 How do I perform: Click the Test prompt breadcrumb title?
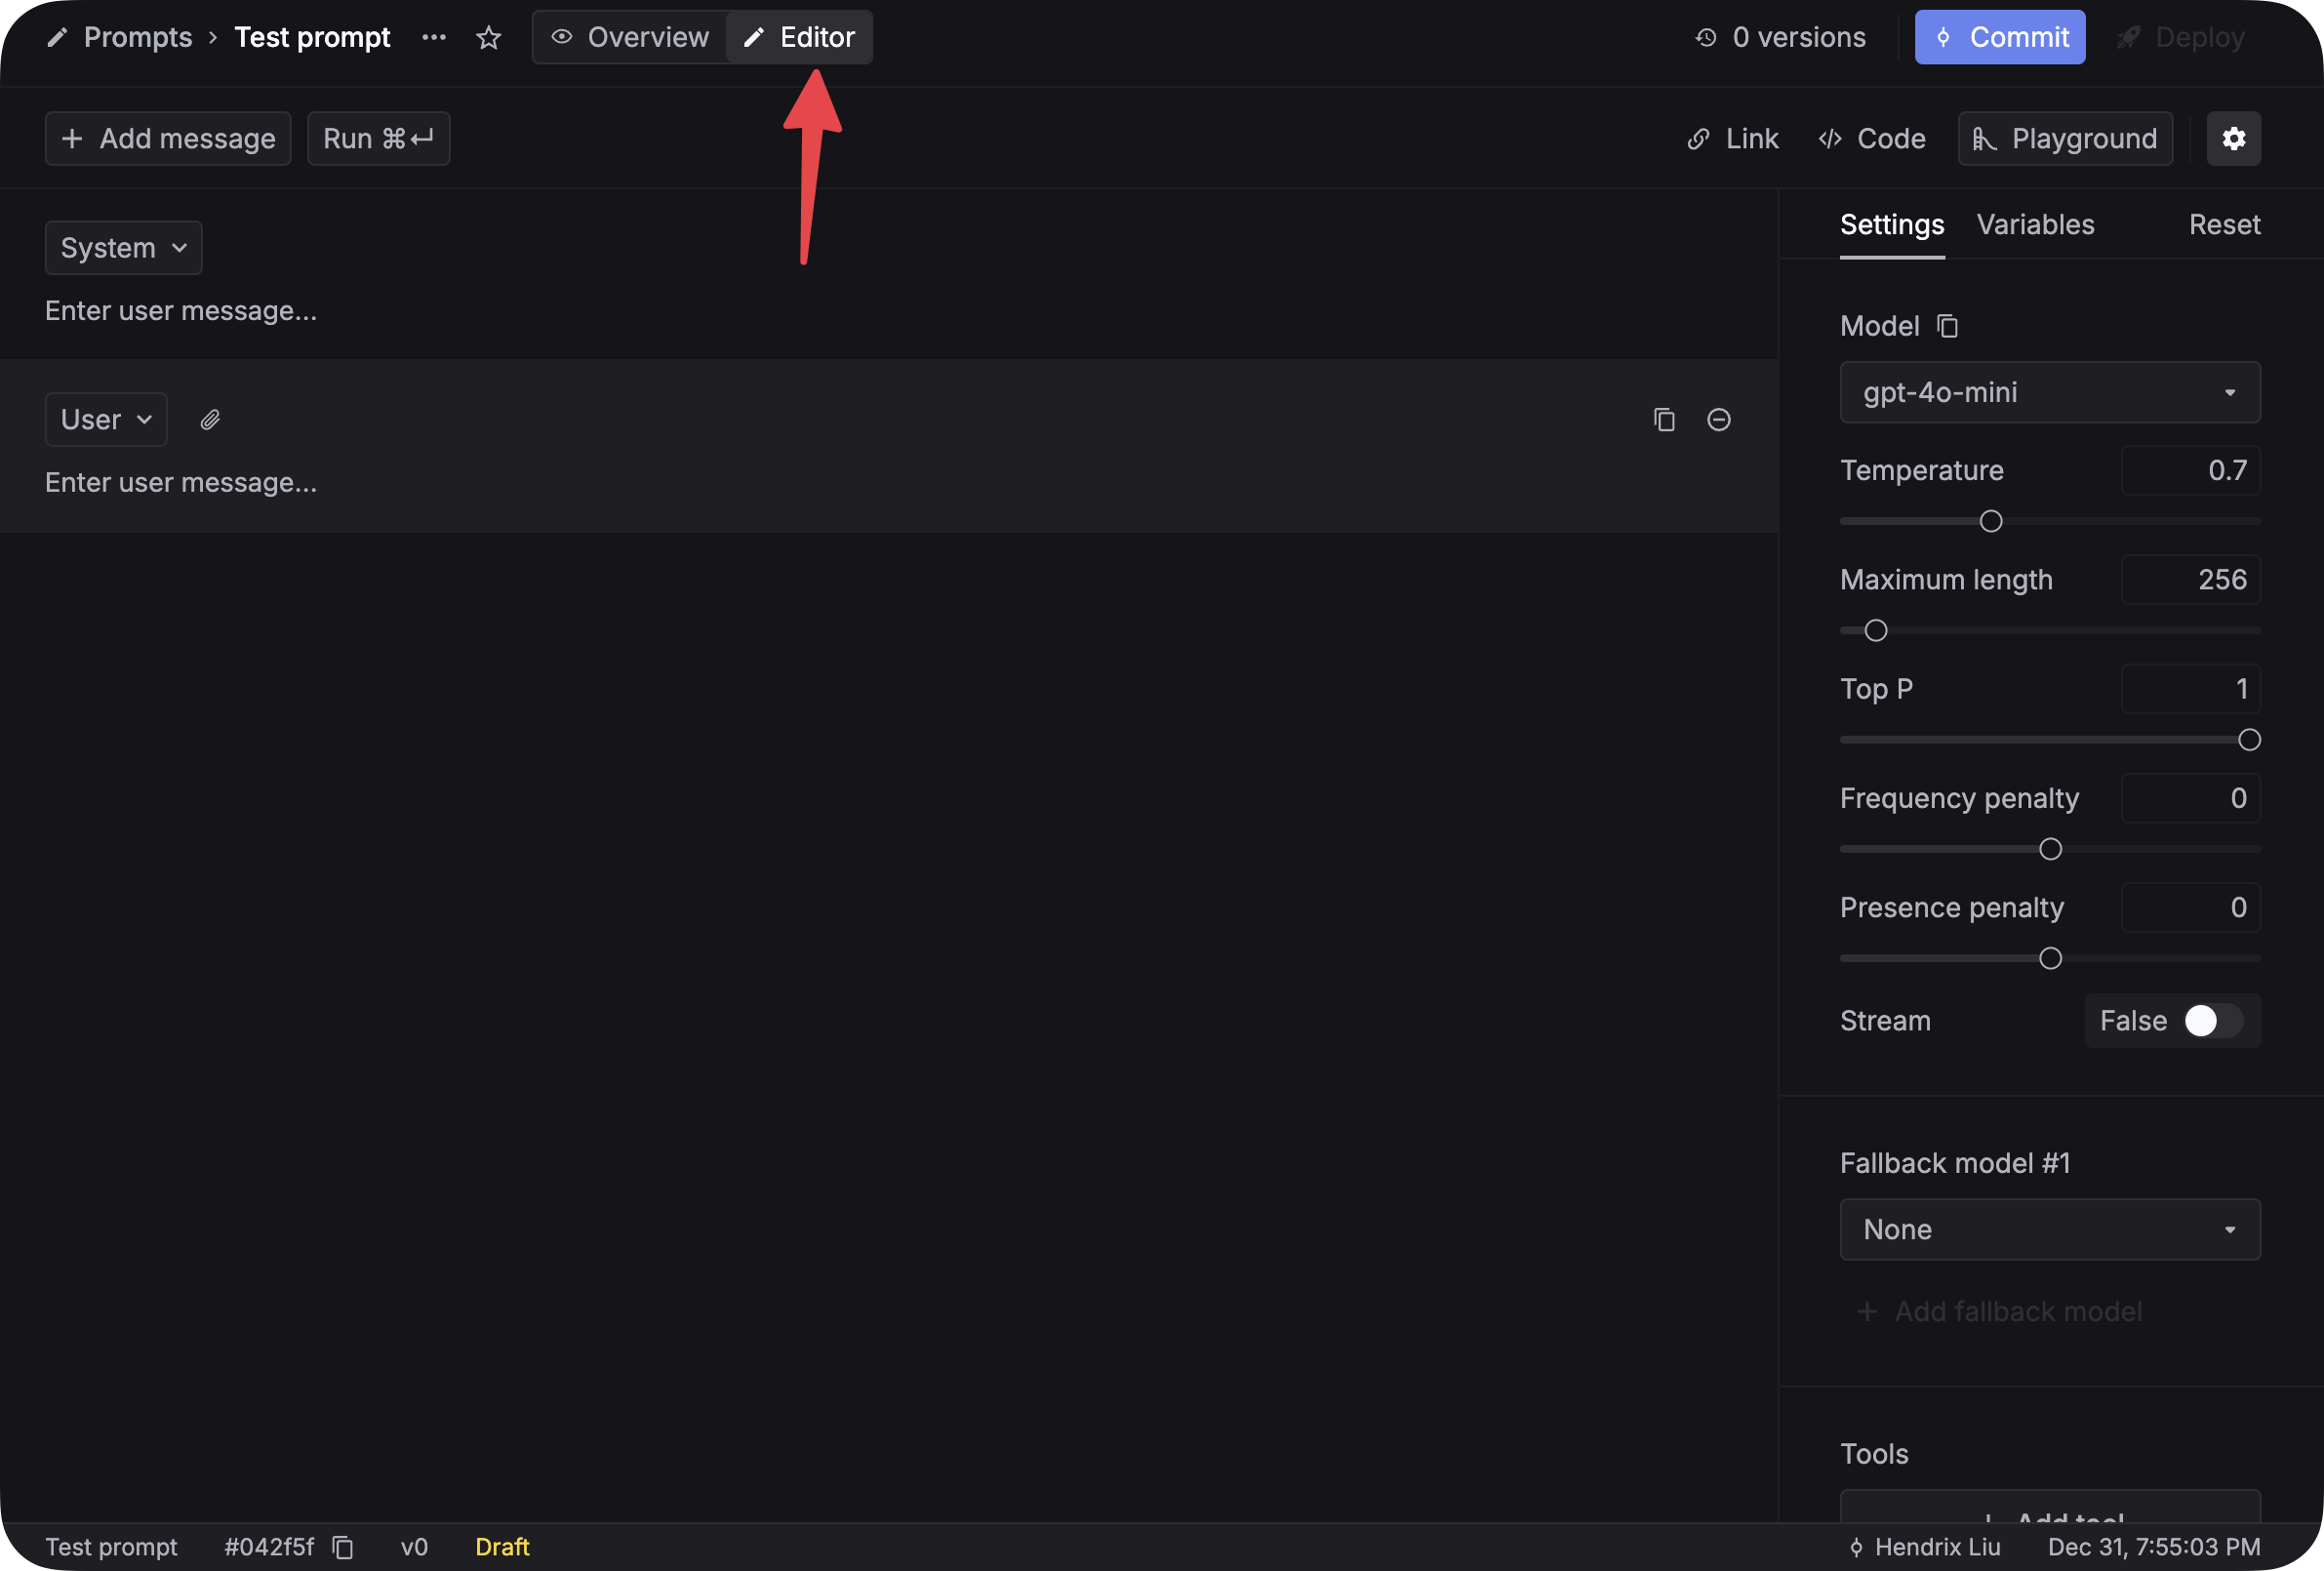(x=312, y=37)
